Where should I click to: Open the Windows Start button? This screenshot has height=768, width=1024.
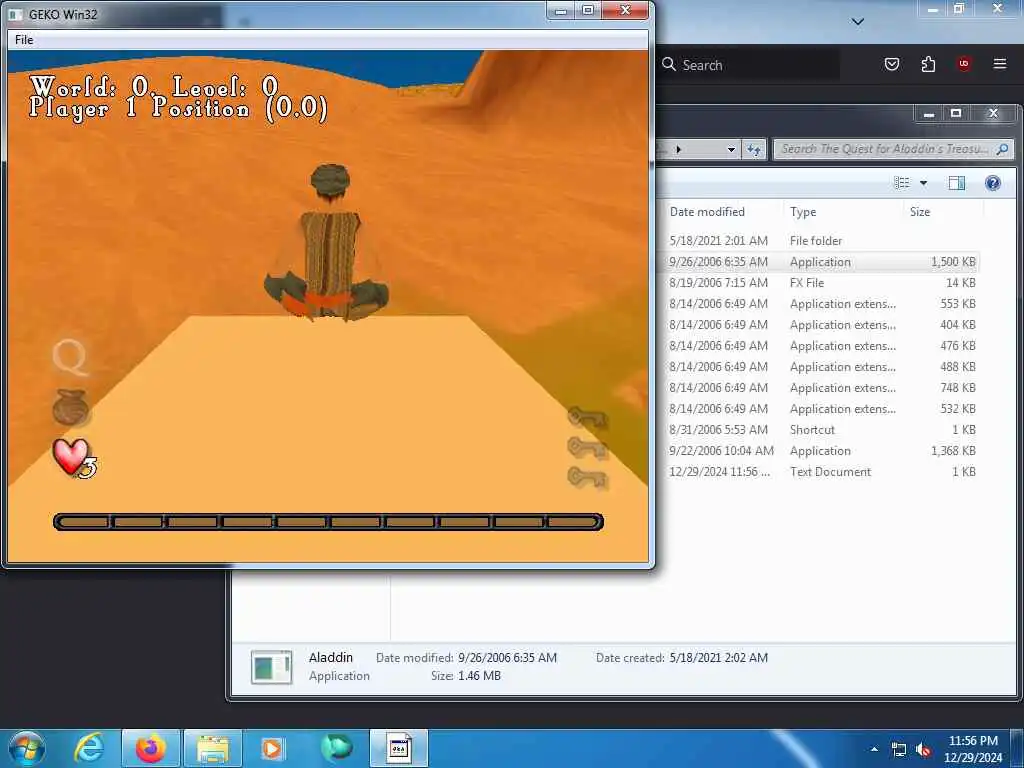pyautogui.click(x=27, y=748)
